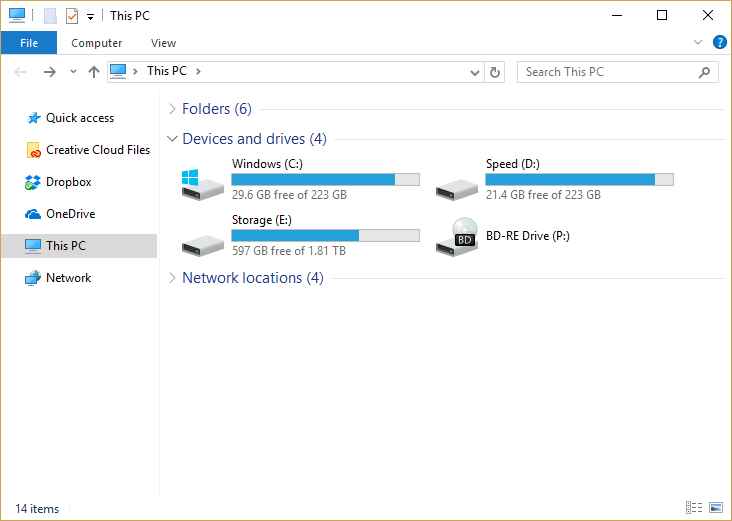This screenshot has width=732, height=521.
Task: Click the Folders (6) group header
Action: (217, 109)
